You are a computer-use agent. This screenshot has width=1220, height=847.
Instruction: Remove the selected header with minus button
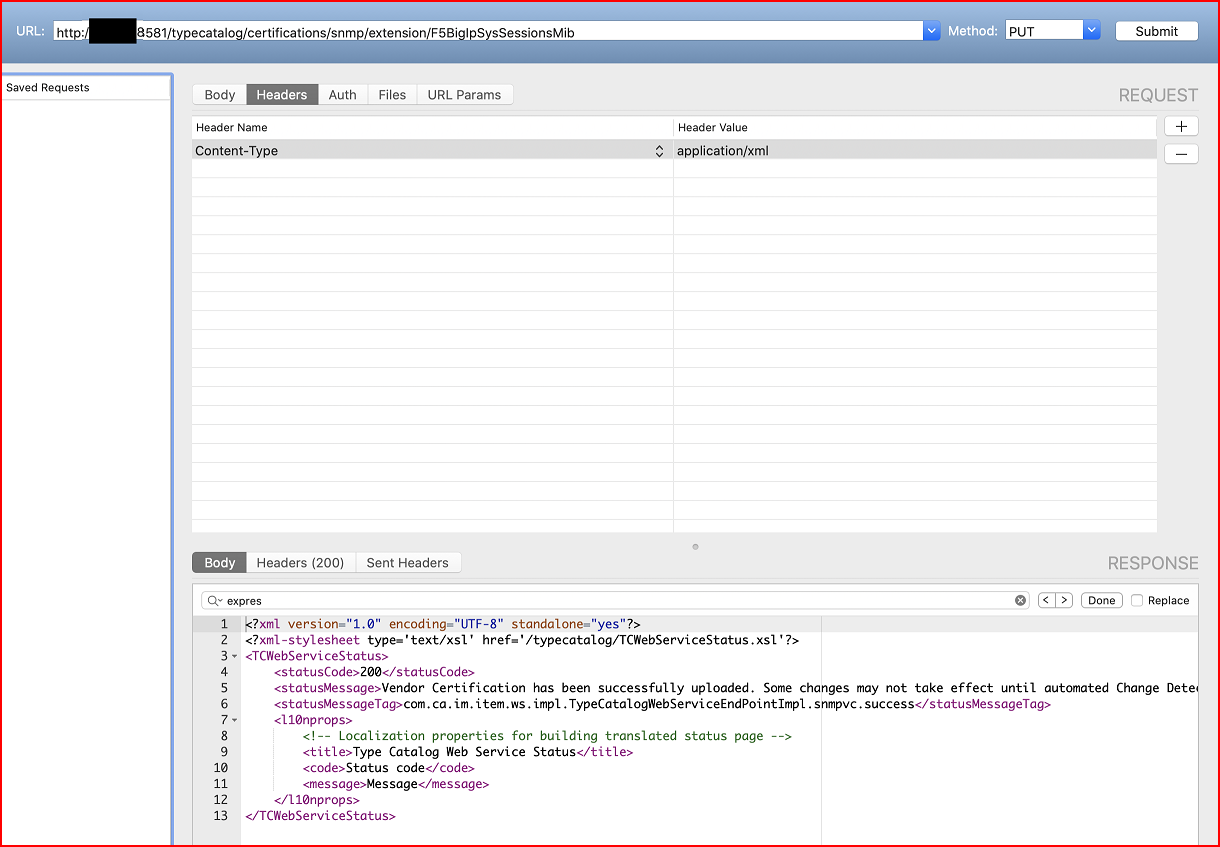click(x=1181, y=154)
